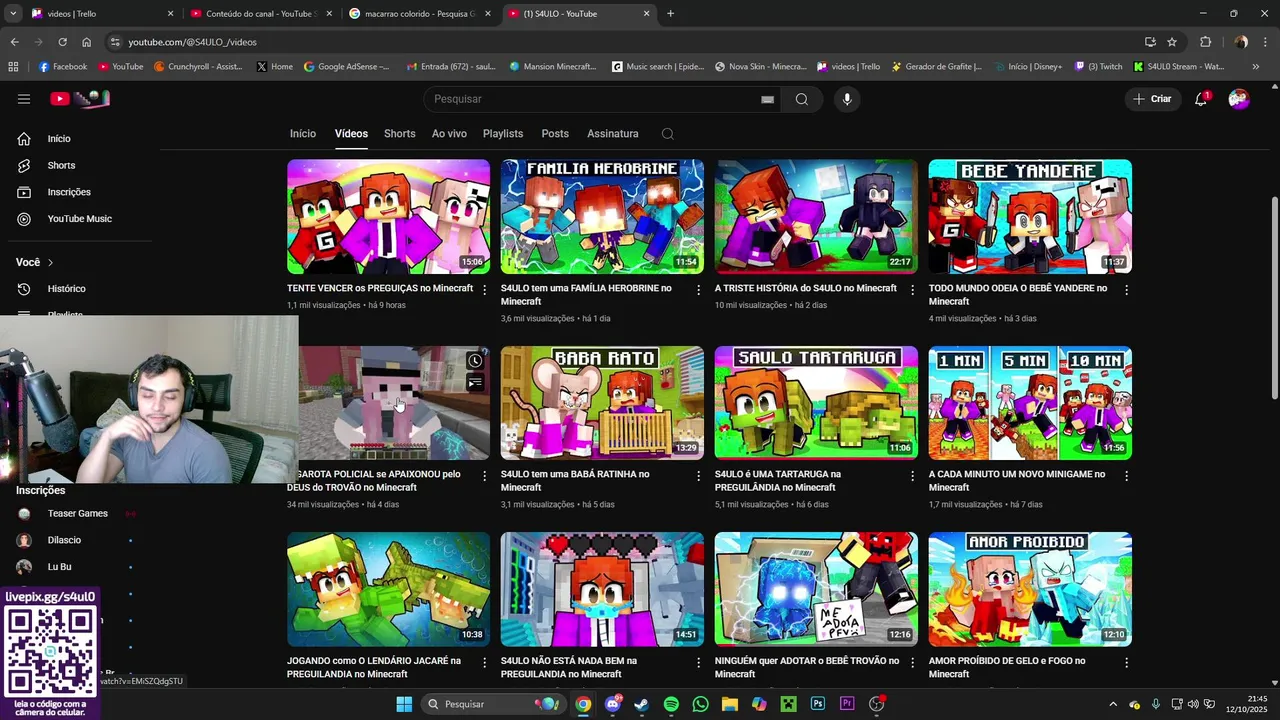Open options for BEBÊ YANDERE video
The width and height of the screenshot is (1280, 720).
click(x=1126, y=289)
